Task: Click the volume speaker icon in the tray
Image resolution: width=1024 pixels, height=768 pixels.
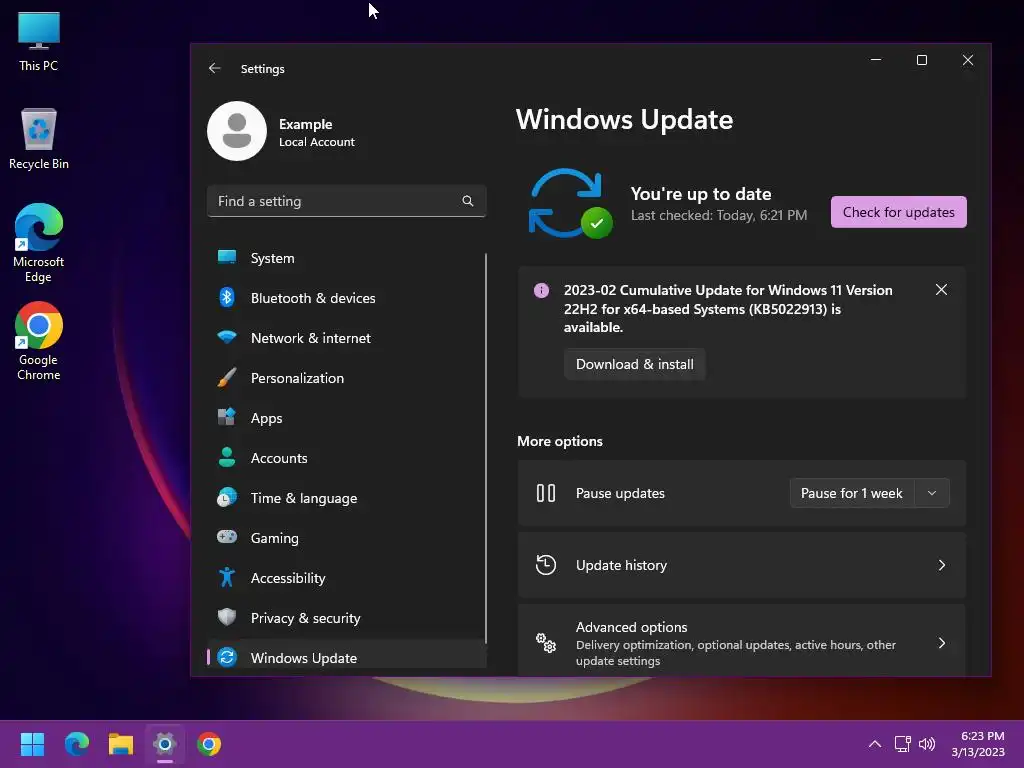Action: click(x=927, y=744)
